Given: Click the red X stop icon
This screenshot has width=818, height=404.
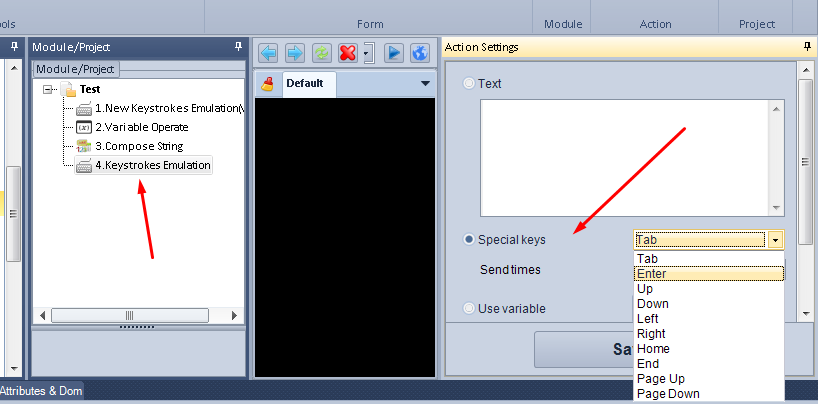Looking at the screenshot, I should point(348,52).
